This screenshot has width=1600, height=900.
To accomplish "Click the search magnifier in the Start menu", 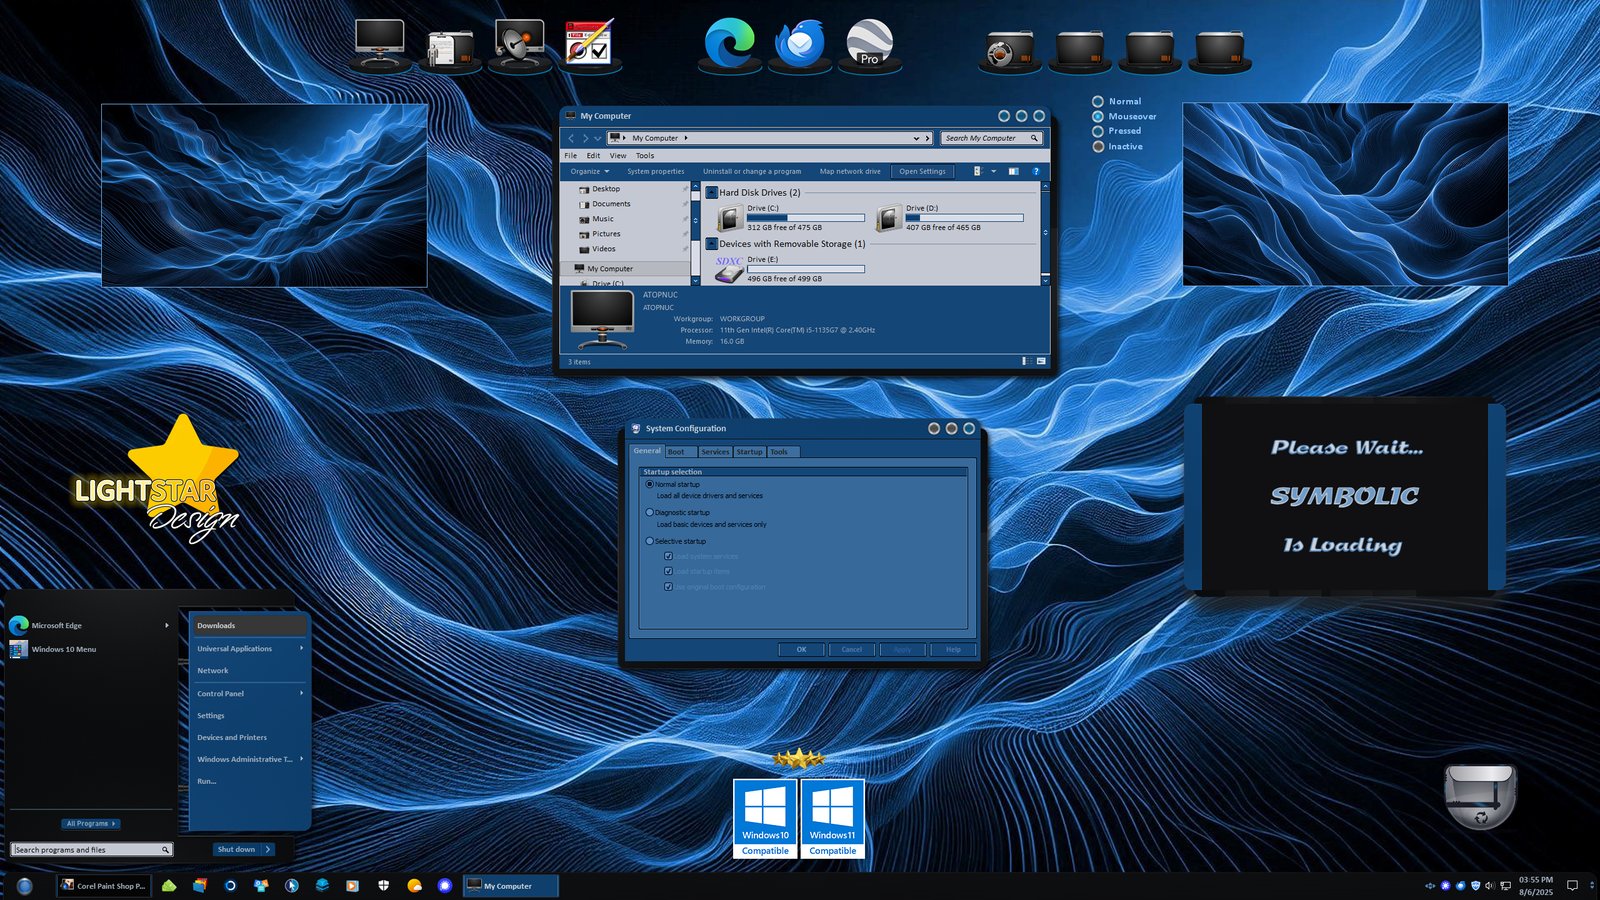I will (x=165, y=850).
